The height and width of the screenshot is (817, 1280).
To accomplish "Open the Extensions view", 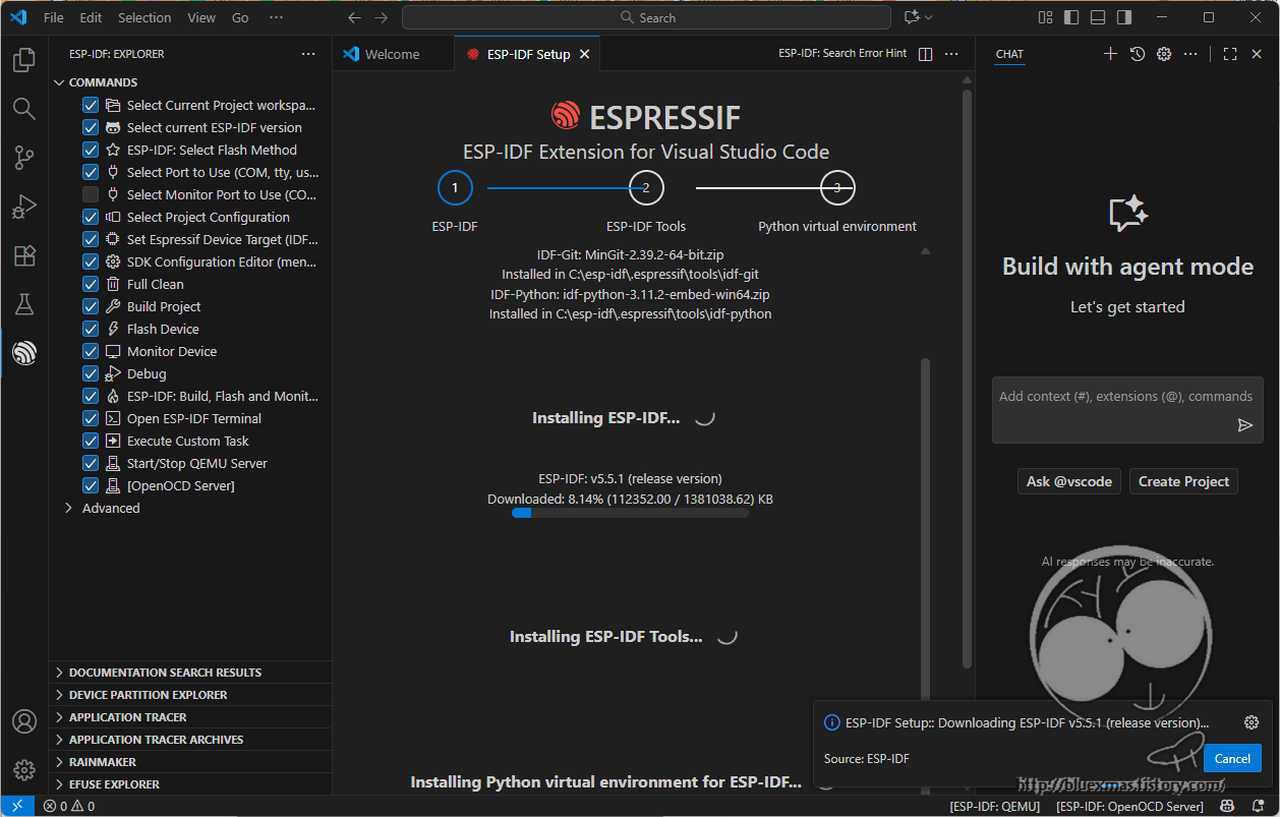I will [24, 256].
